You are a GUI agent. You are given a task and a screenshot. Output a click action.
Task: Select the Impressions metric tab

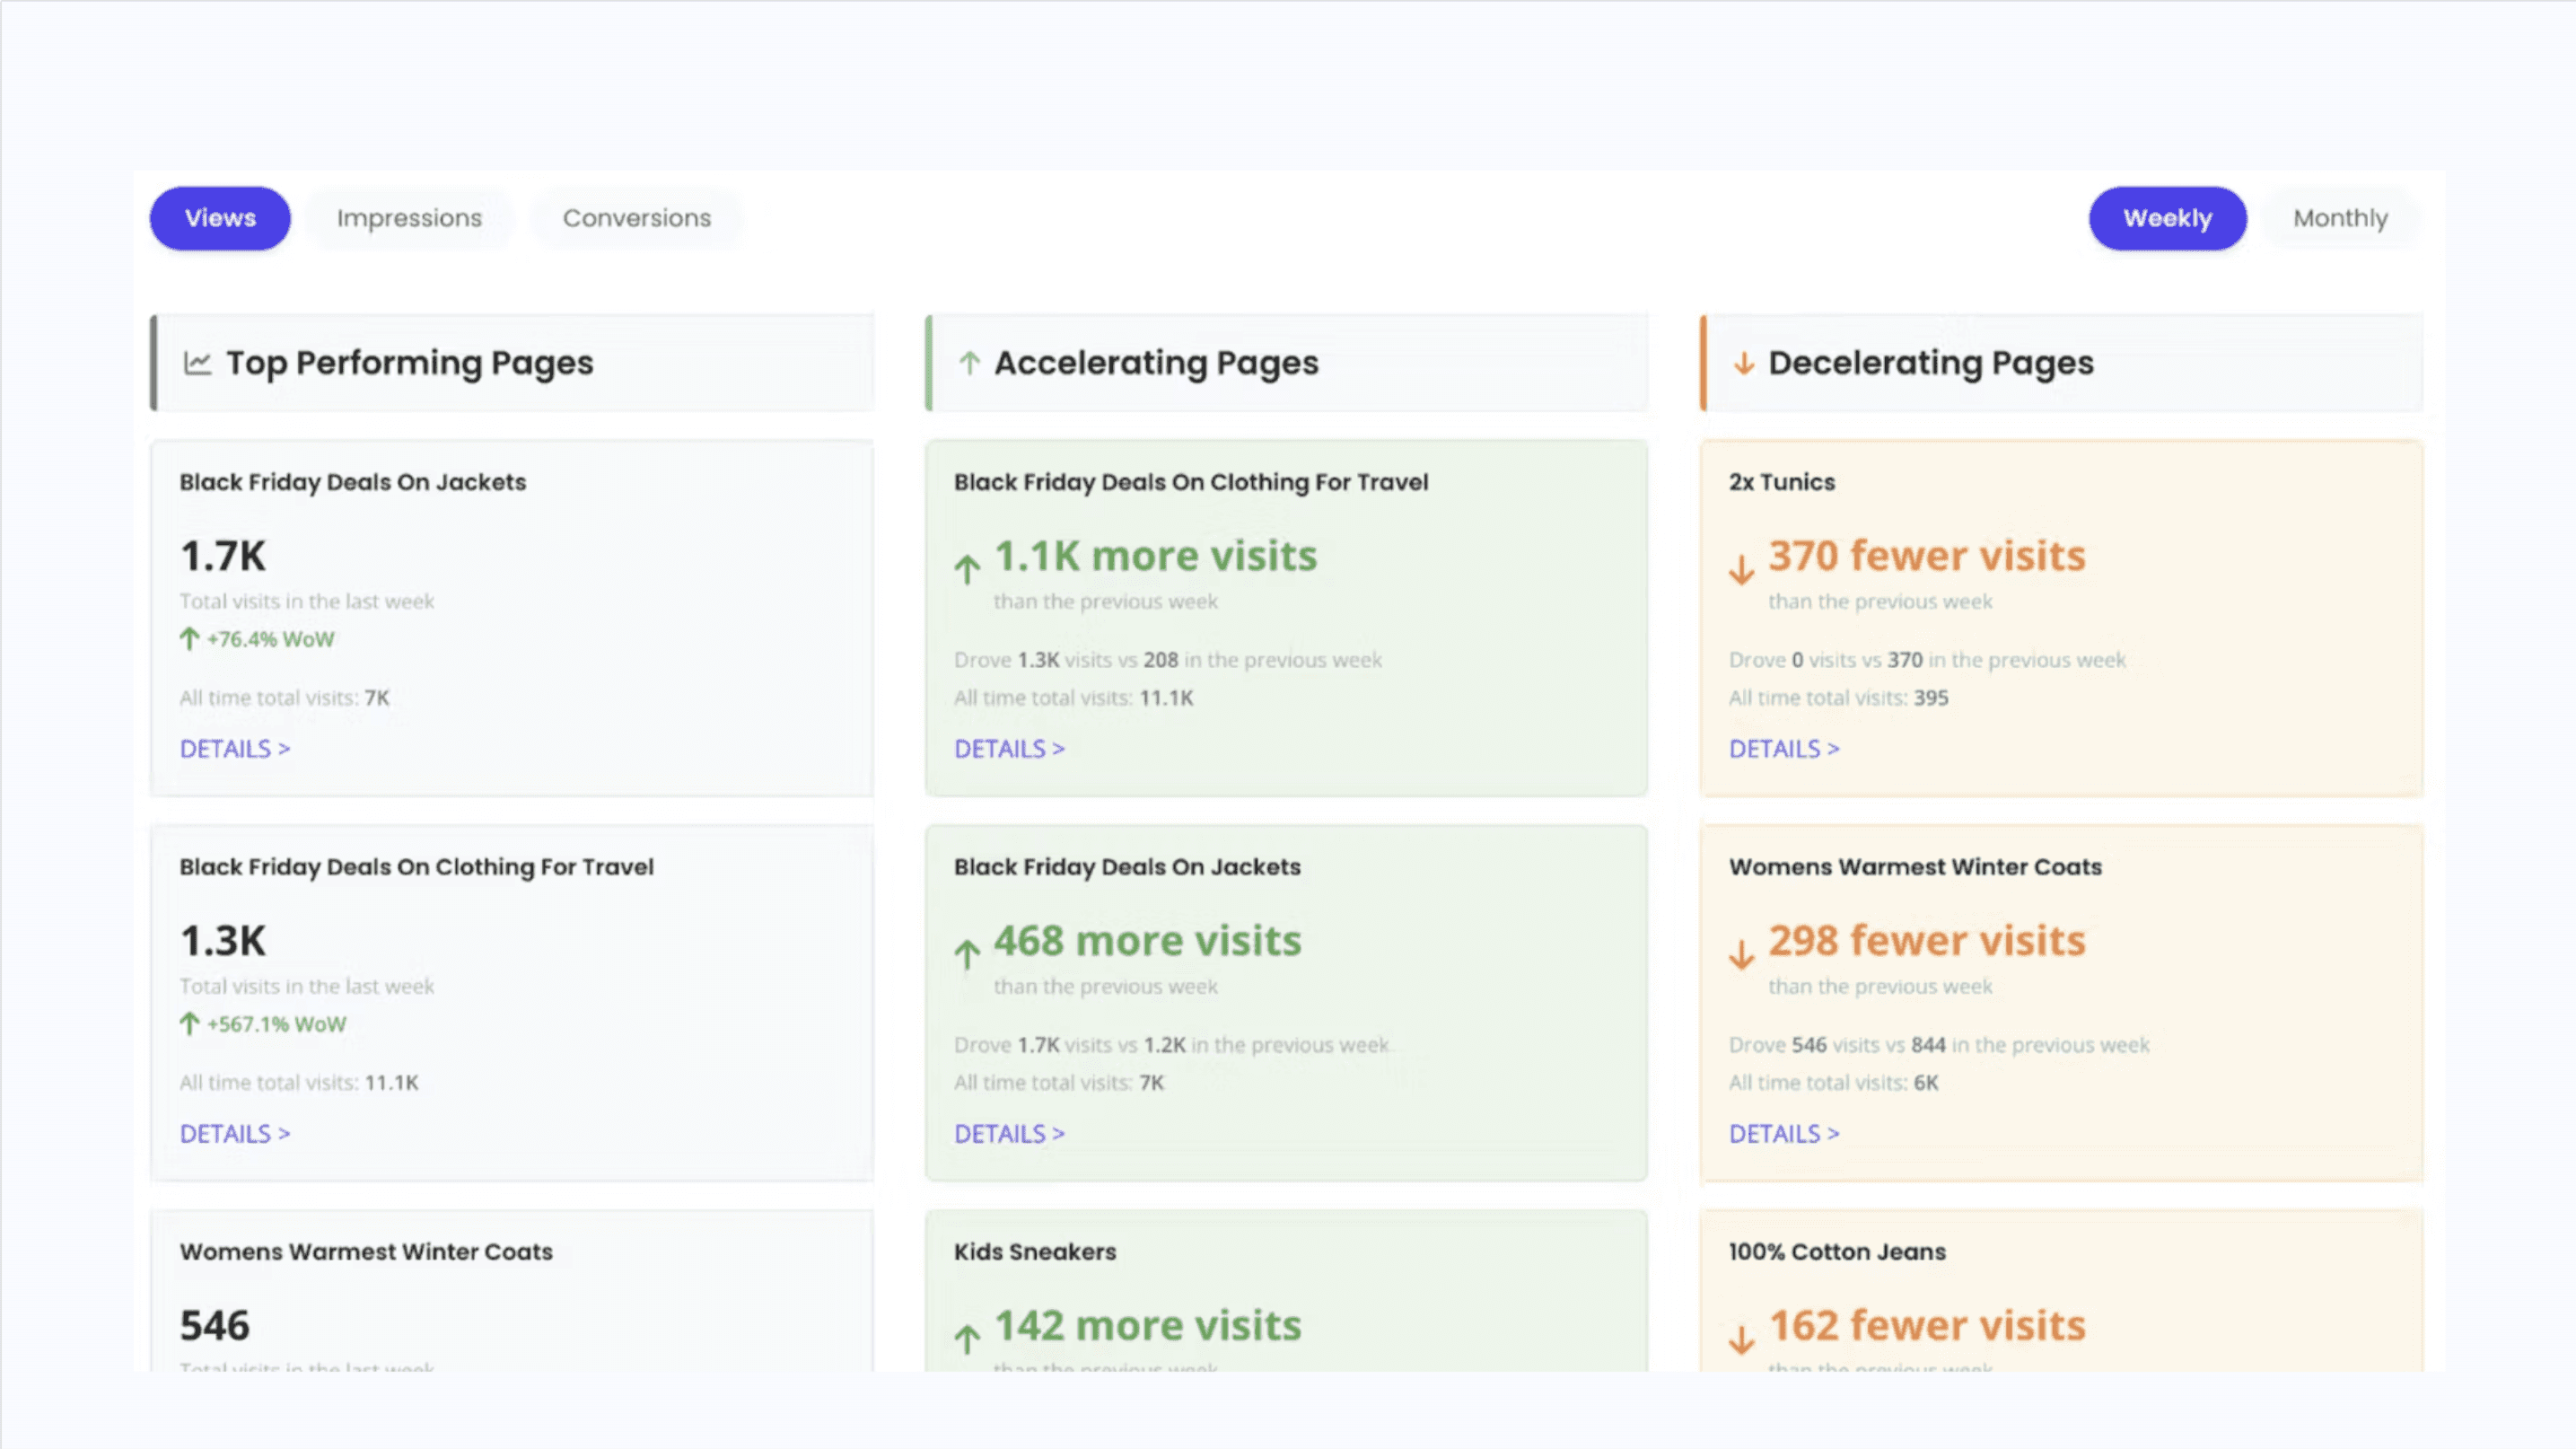pyautogui.click(x=409, y=218)
